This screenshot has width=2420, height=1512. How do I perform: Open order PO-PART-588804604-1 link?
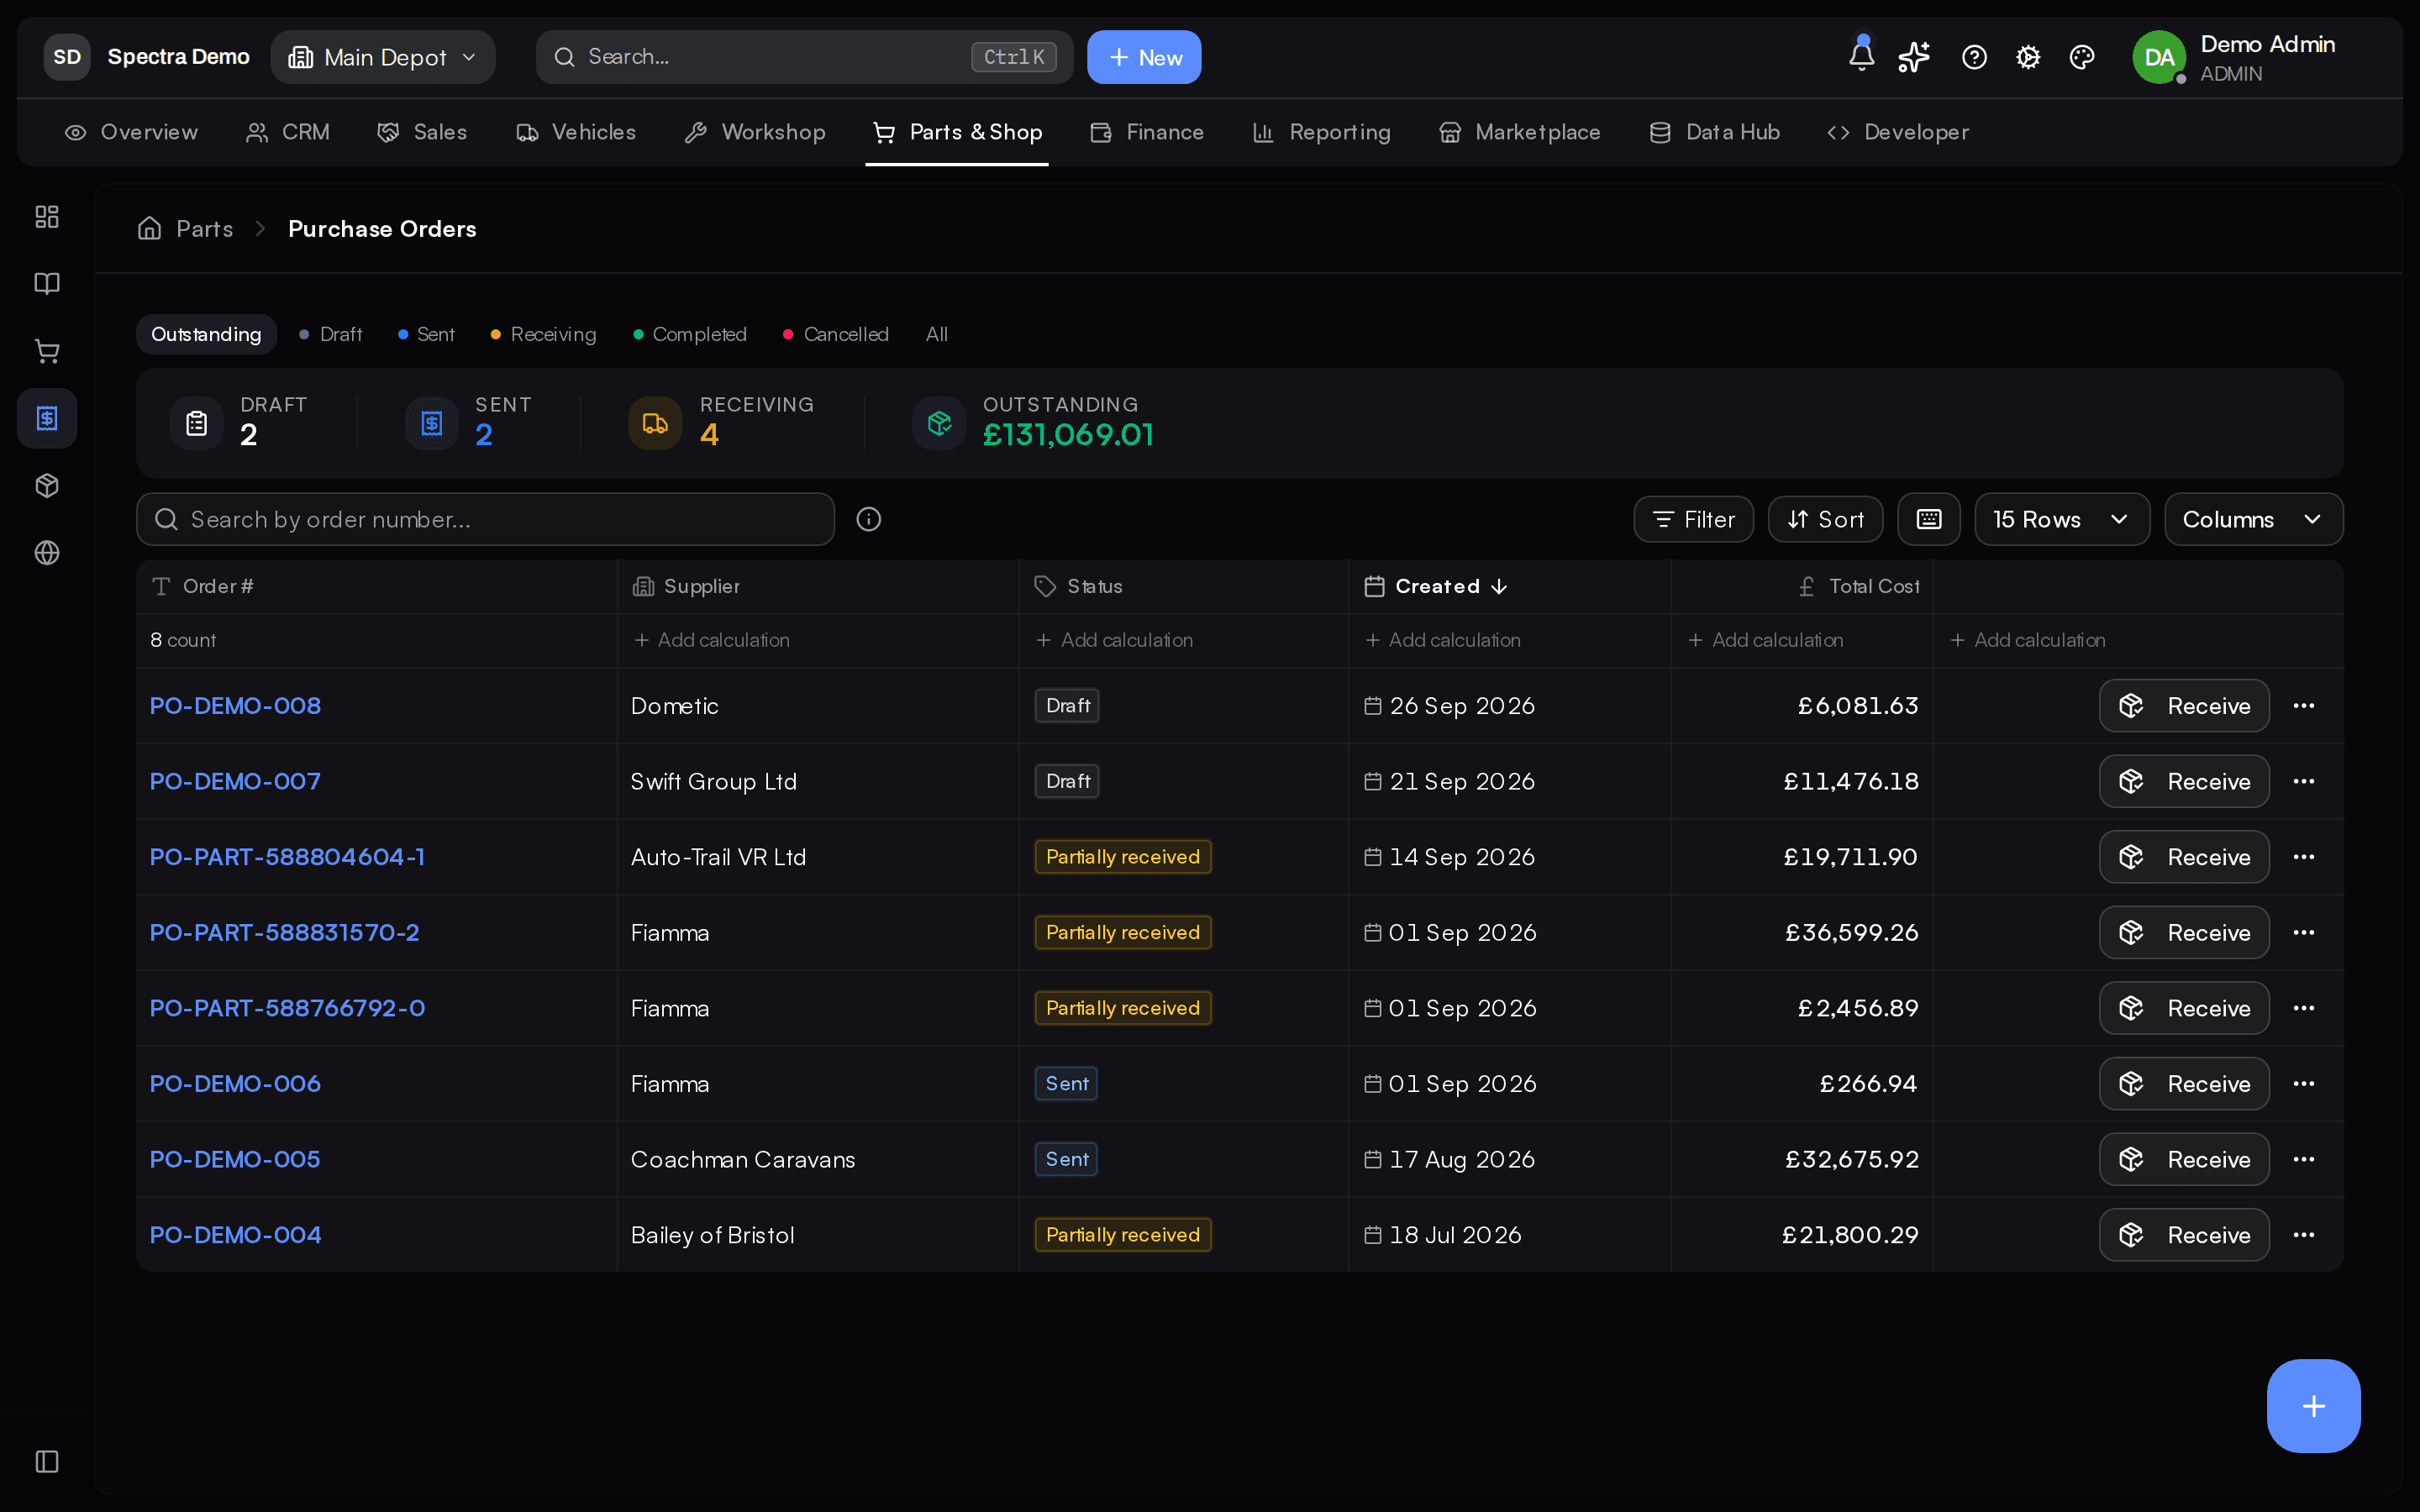tap(287, 857)
